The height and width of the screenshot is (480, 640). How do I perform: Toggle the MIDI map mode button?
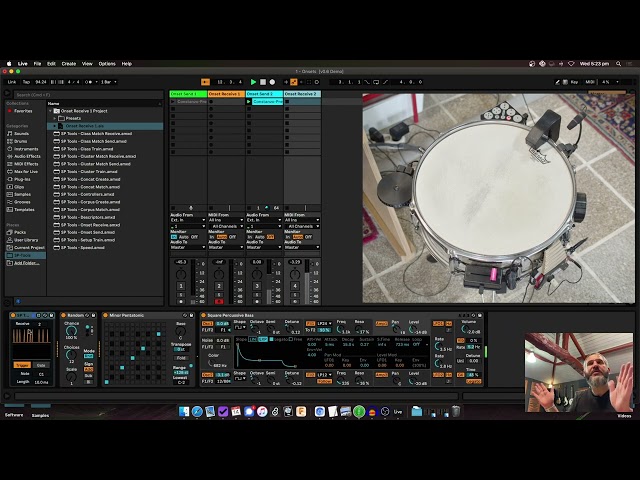click(590, 82)
